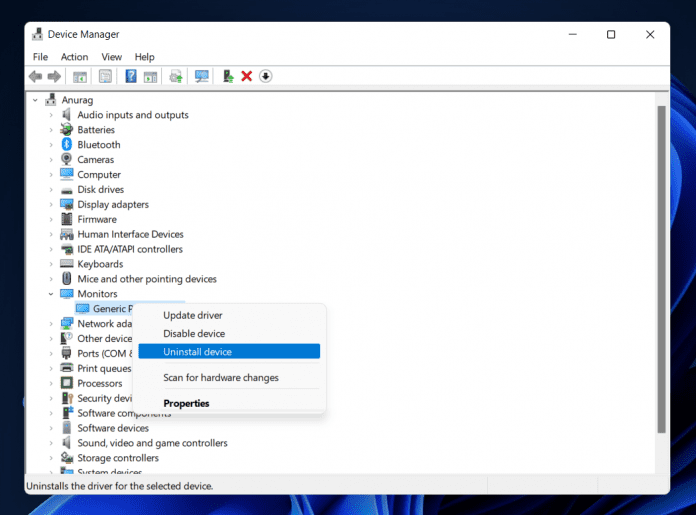Click the Keyboards category icon
696x515 pixels.
coord(67,264)
